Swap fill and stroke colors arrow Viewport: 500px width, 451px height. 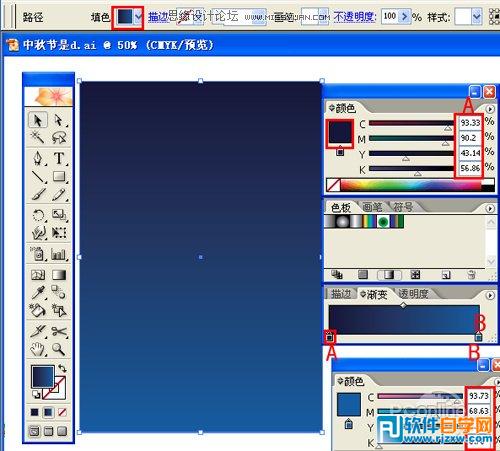click(x=62, y=368)
